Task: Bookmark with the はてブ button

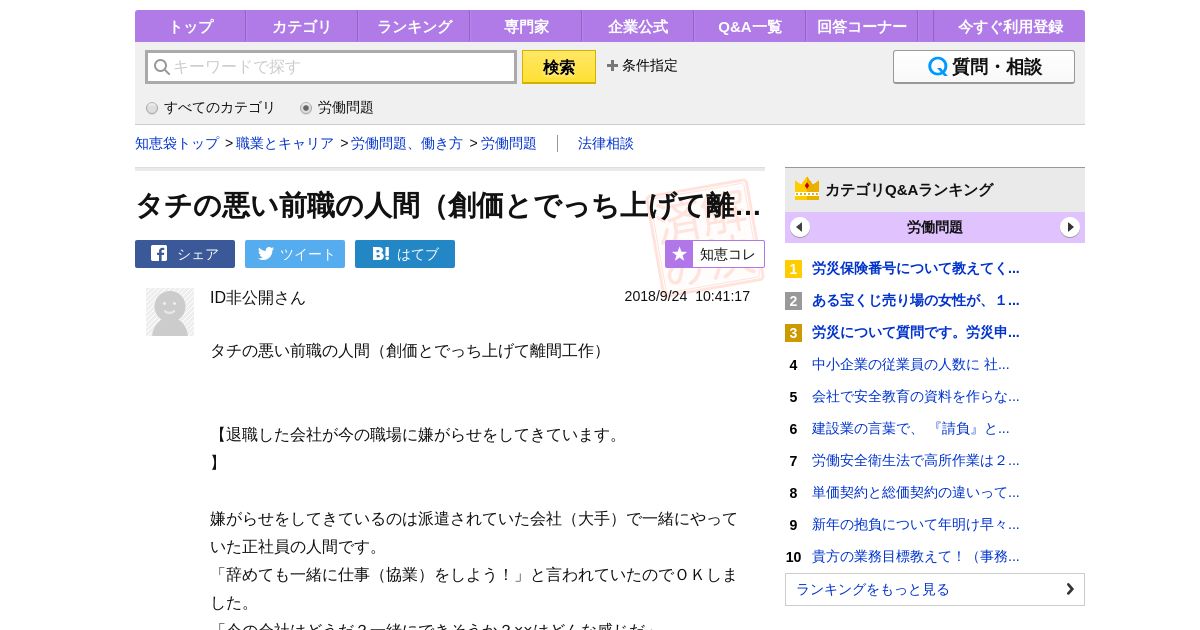Action: pyautogui.click(x=405, y=254)
